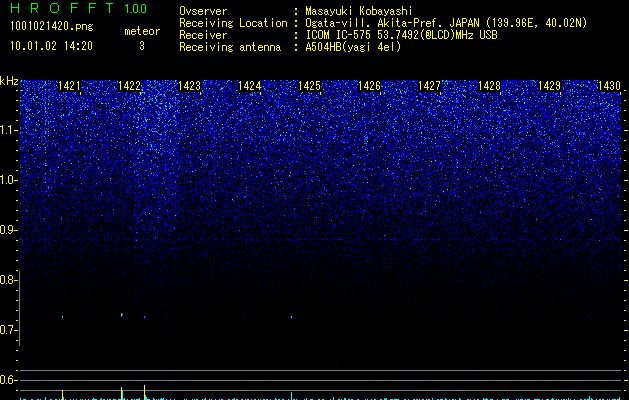
Task: Click the Ovserver field label
Action: point(203,11)
